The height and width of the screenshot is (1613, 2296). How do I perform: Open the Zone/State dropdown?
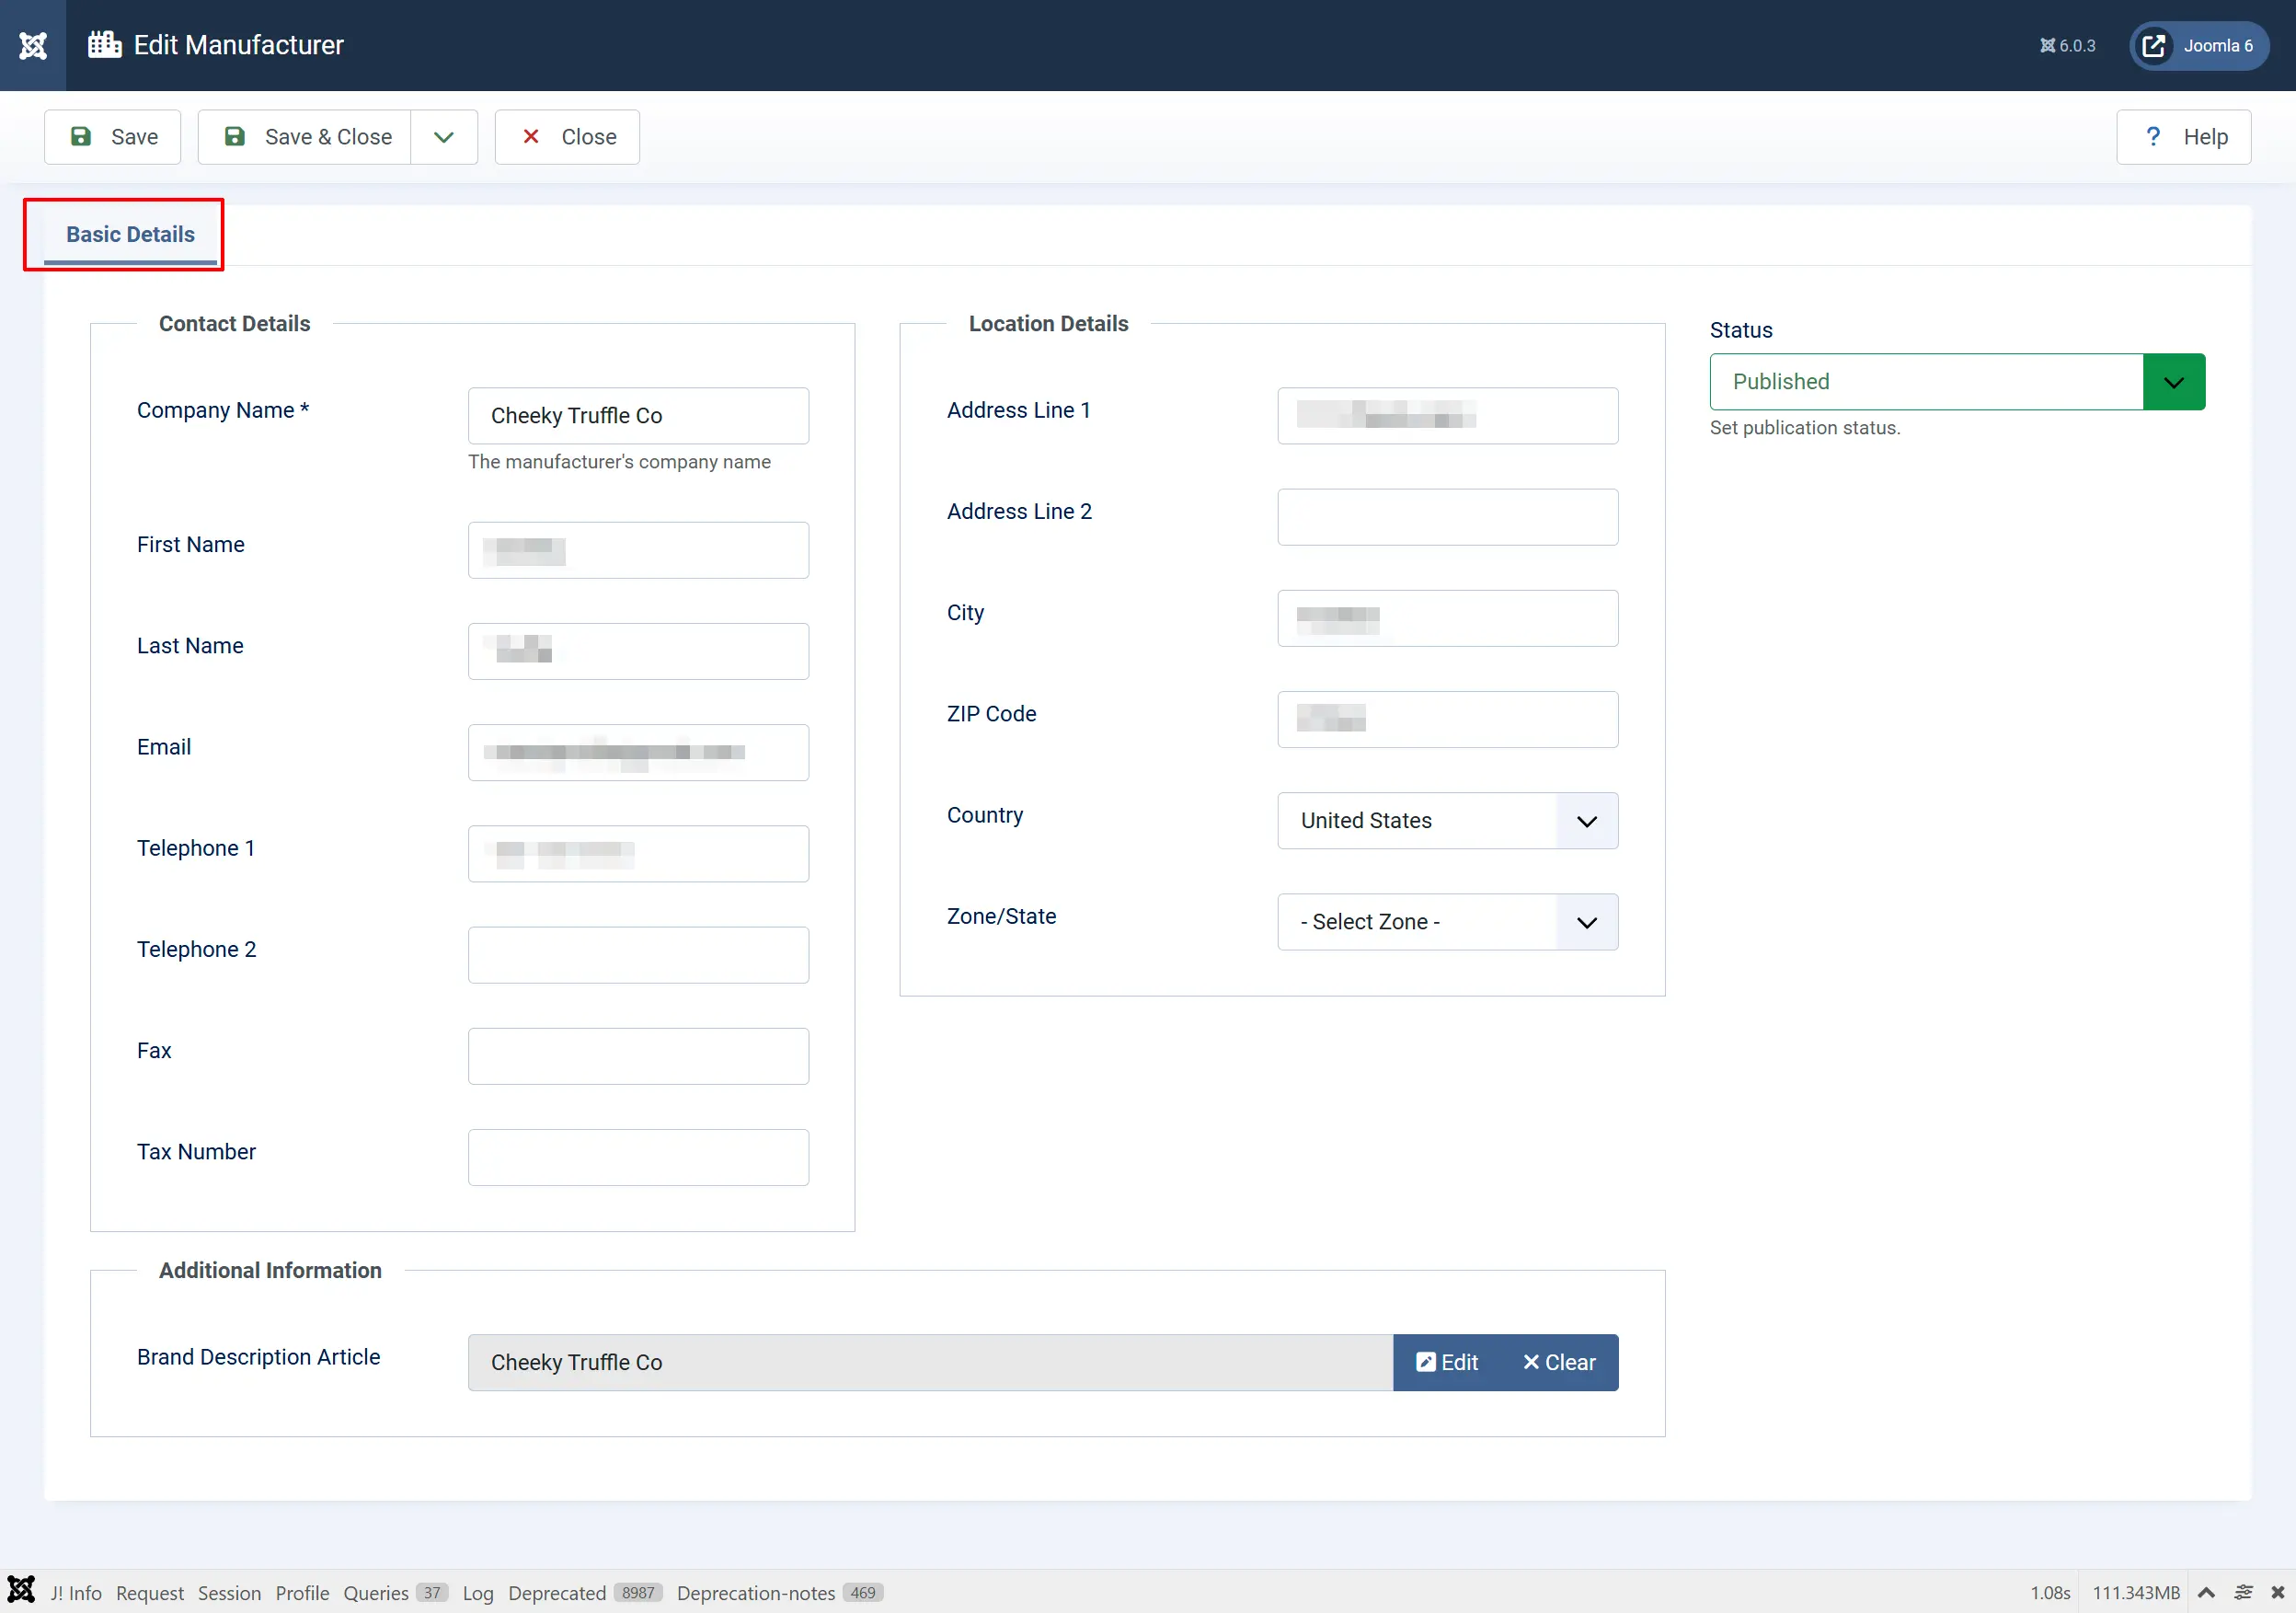1447,922
